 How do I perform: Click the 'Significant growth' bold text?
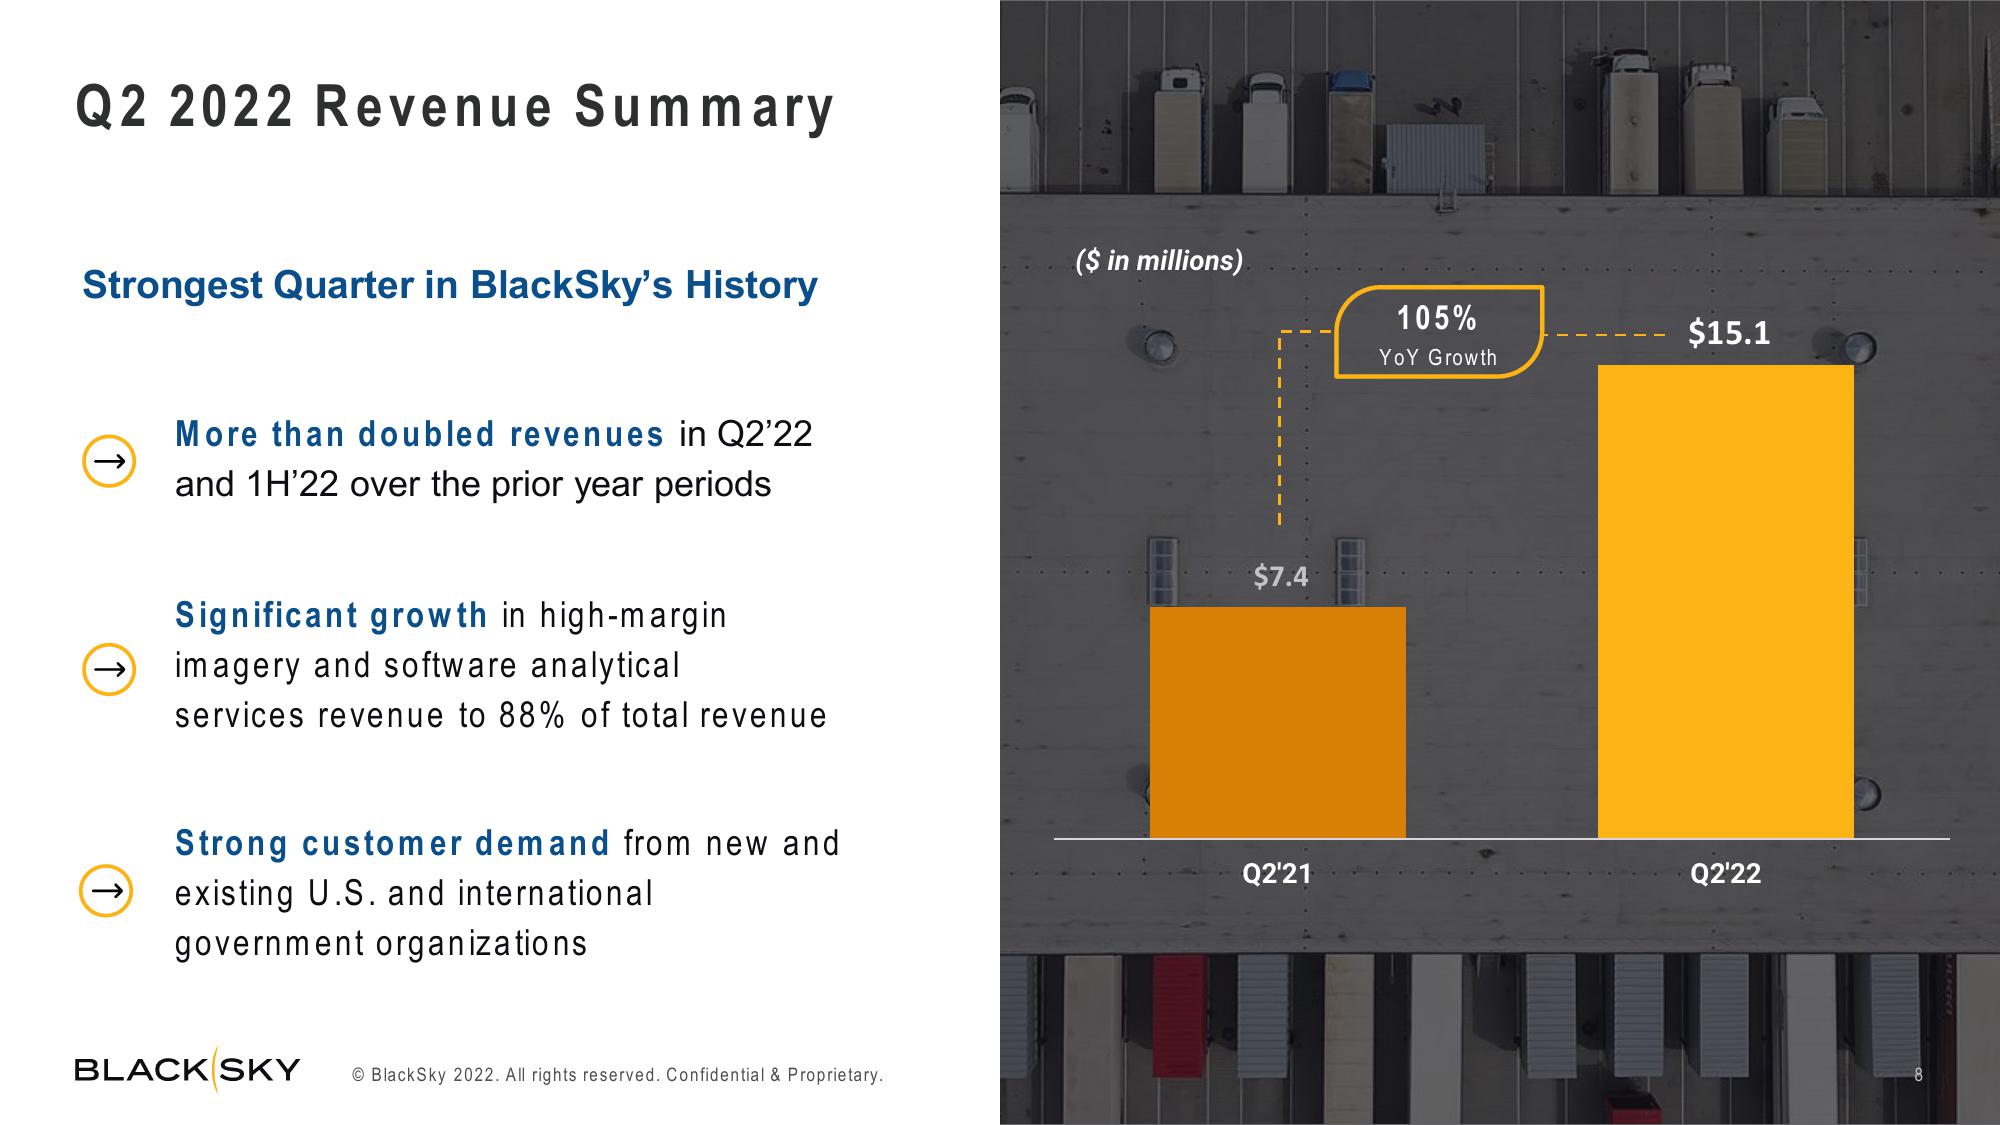332,615
